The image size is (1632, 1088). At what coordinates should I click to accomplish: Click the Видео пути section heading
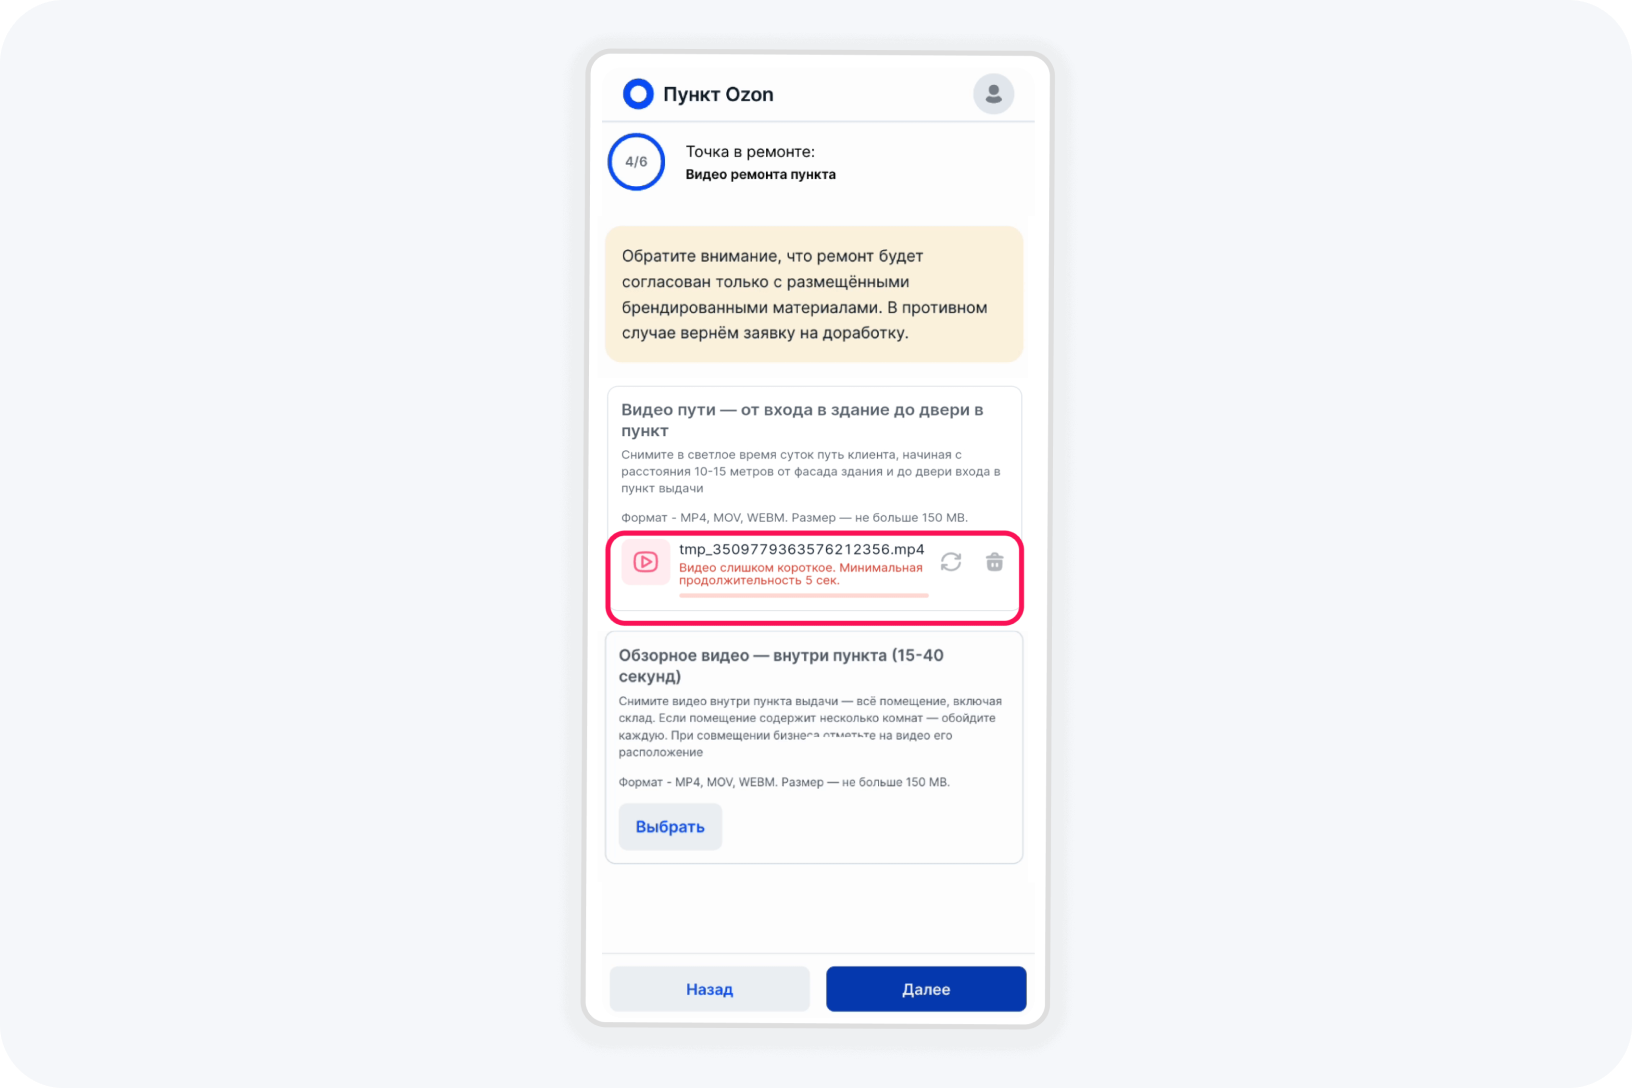(x=802, y=420)
